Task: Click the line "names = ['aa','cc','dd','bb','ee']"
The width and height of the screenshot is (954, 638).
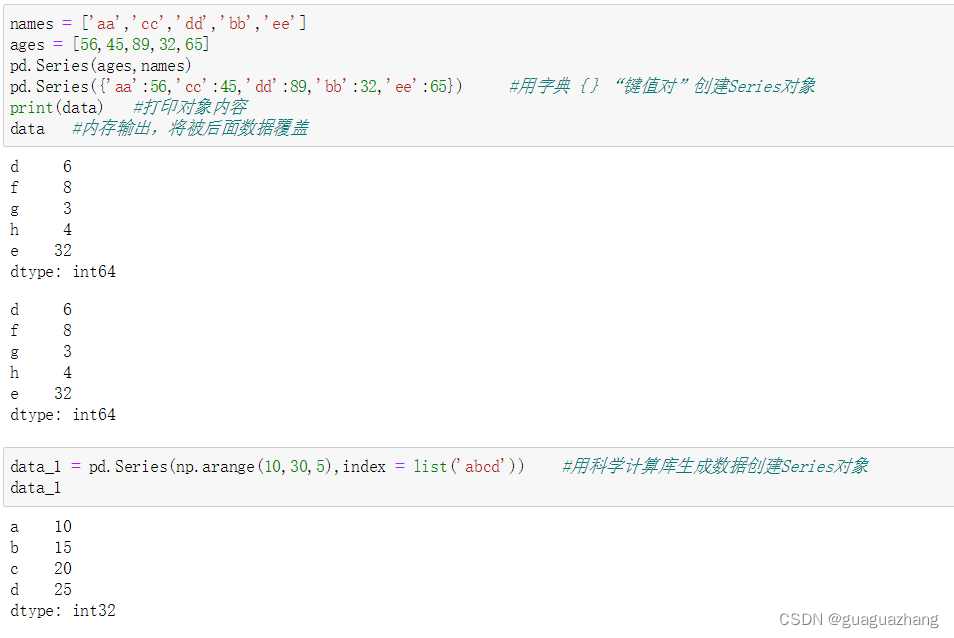Action: [x=158, y=24]
